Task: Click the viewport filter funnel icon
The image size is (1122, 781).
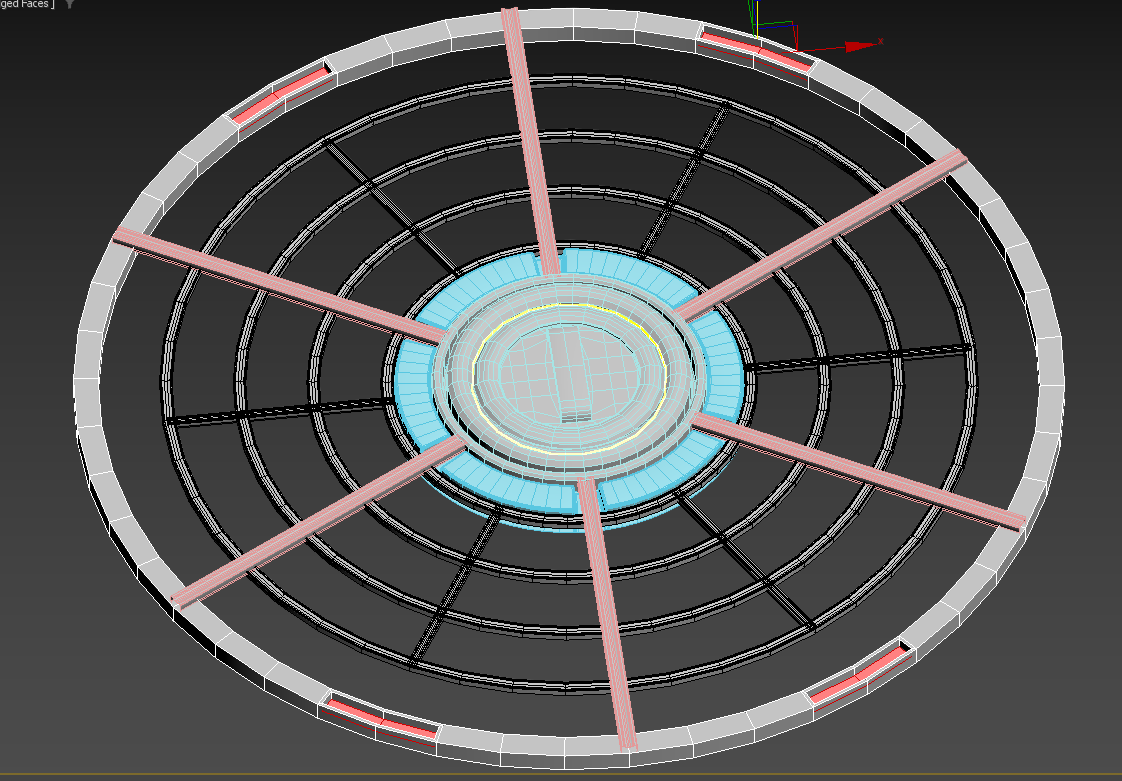Action: click(69, 4)
